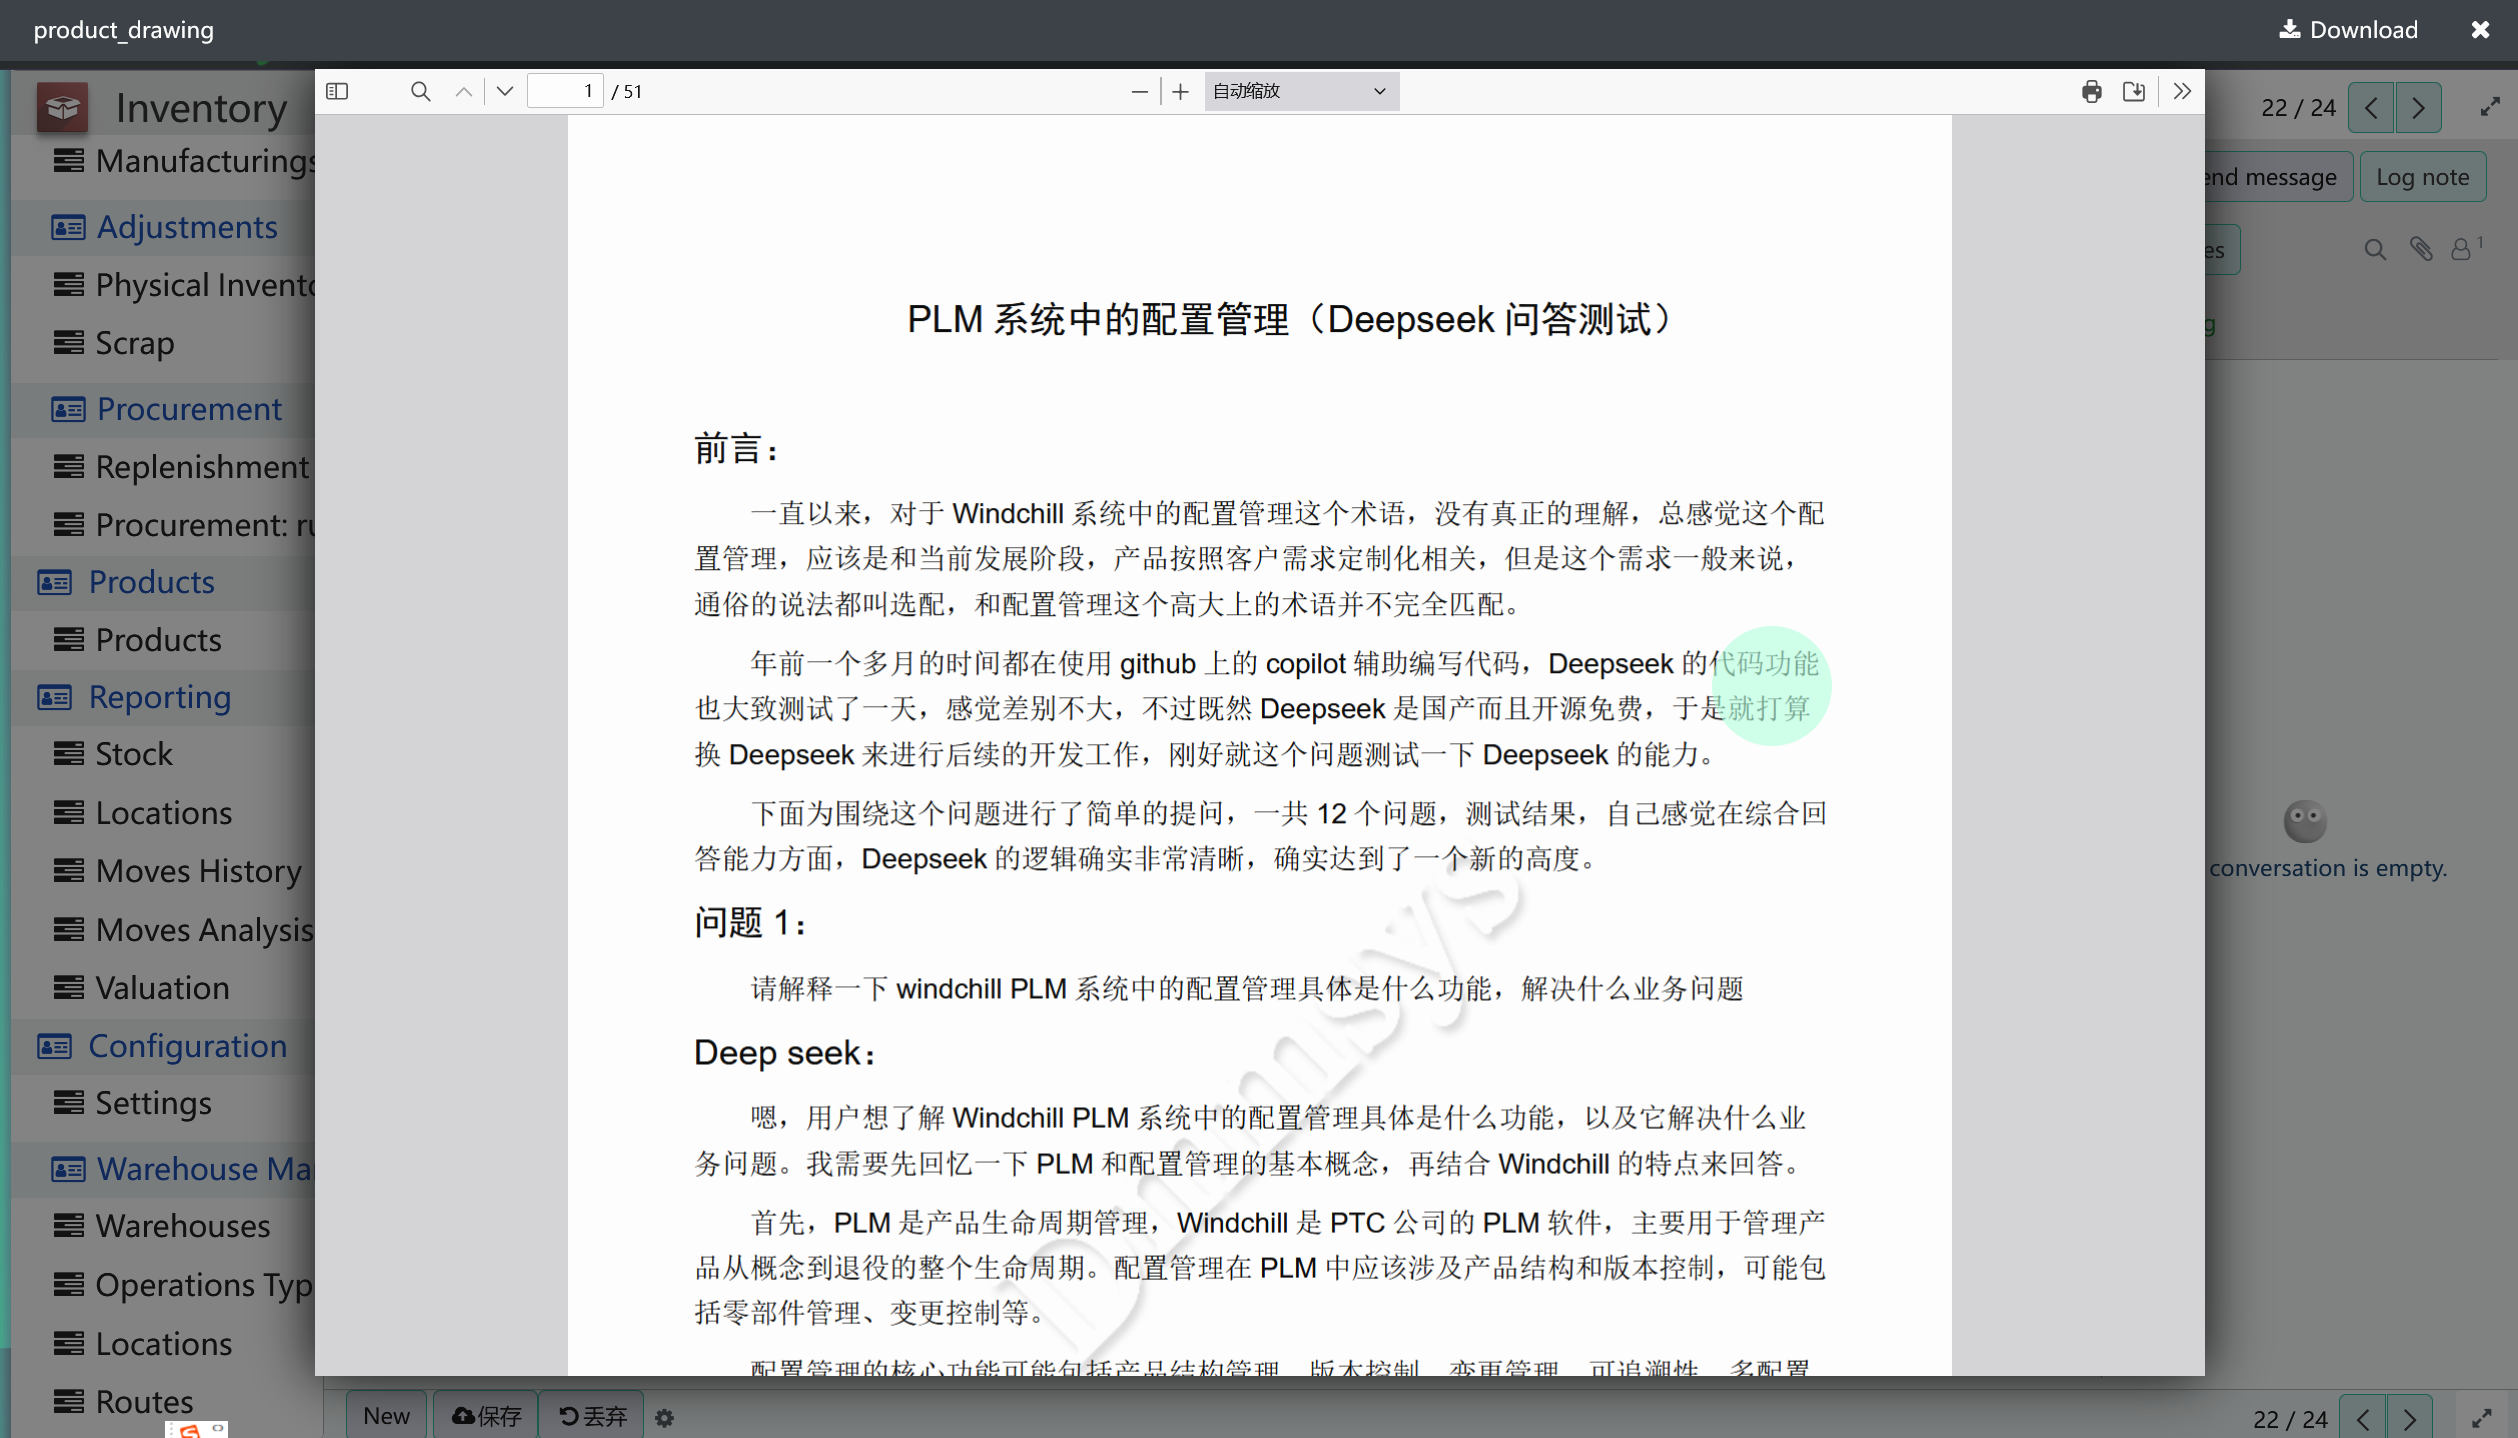Click the Procurement: run scheduler item
Viewport: 2518px width, 1438px height.
[185, 525]
